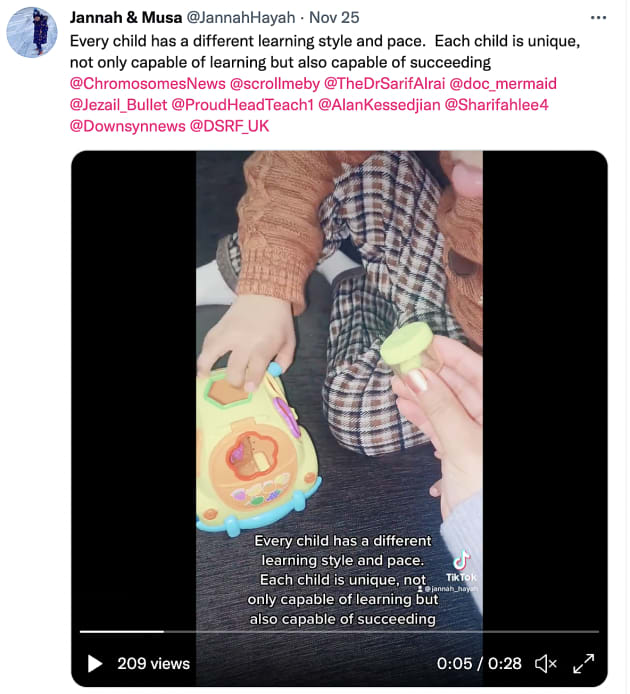
Task: Visit the @ProudHeadTeach1 profile mention
Action: pos(243,105)
